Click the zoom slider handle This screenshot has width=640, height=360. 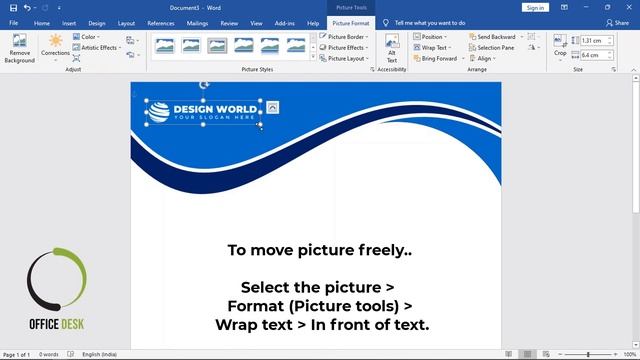588,354
